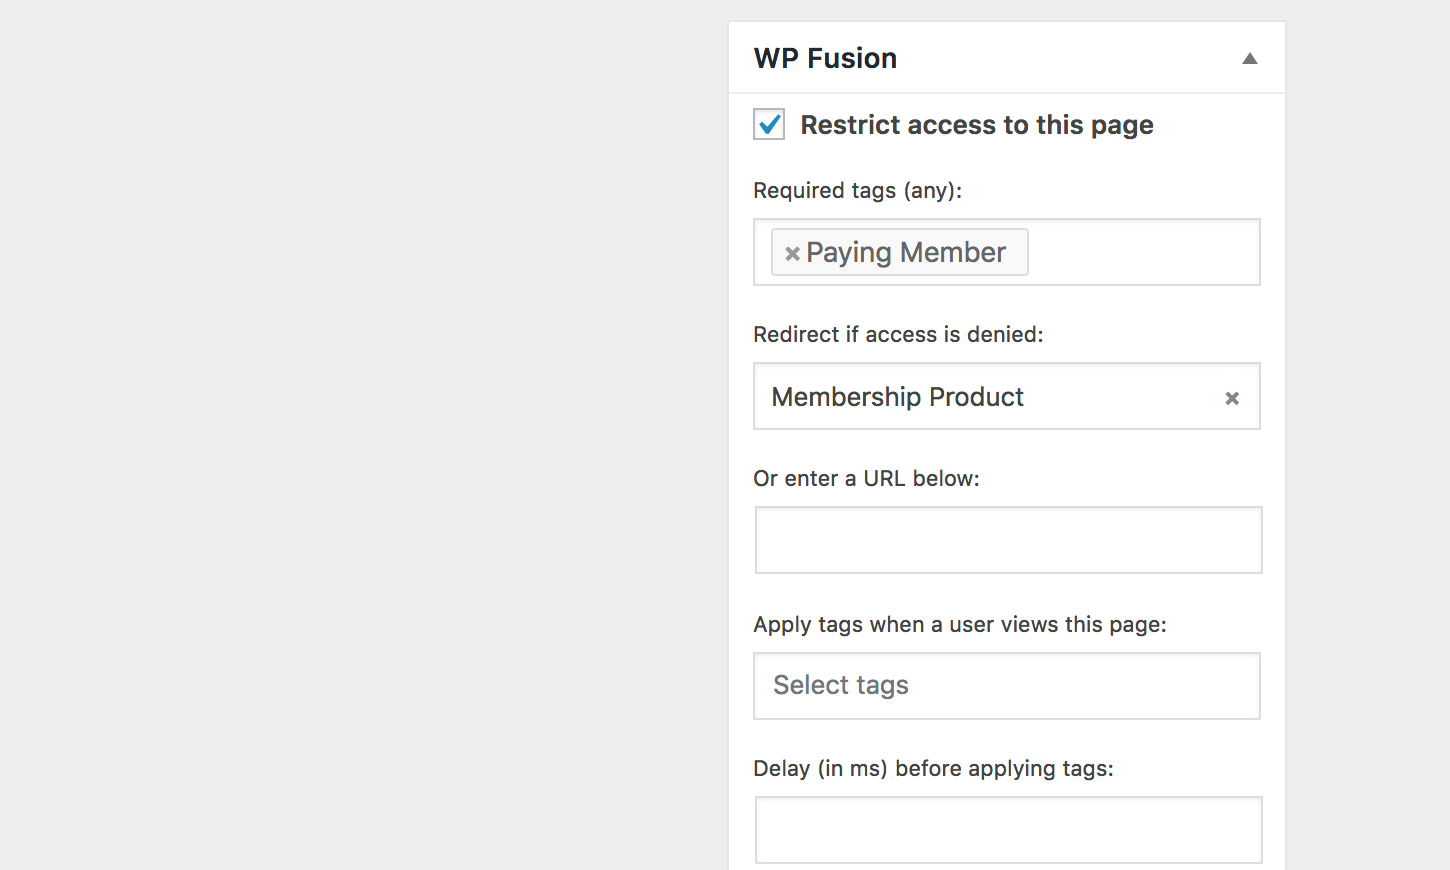
Task: Clear the Membership Product redirect selection
Action: click(1232, 398)
